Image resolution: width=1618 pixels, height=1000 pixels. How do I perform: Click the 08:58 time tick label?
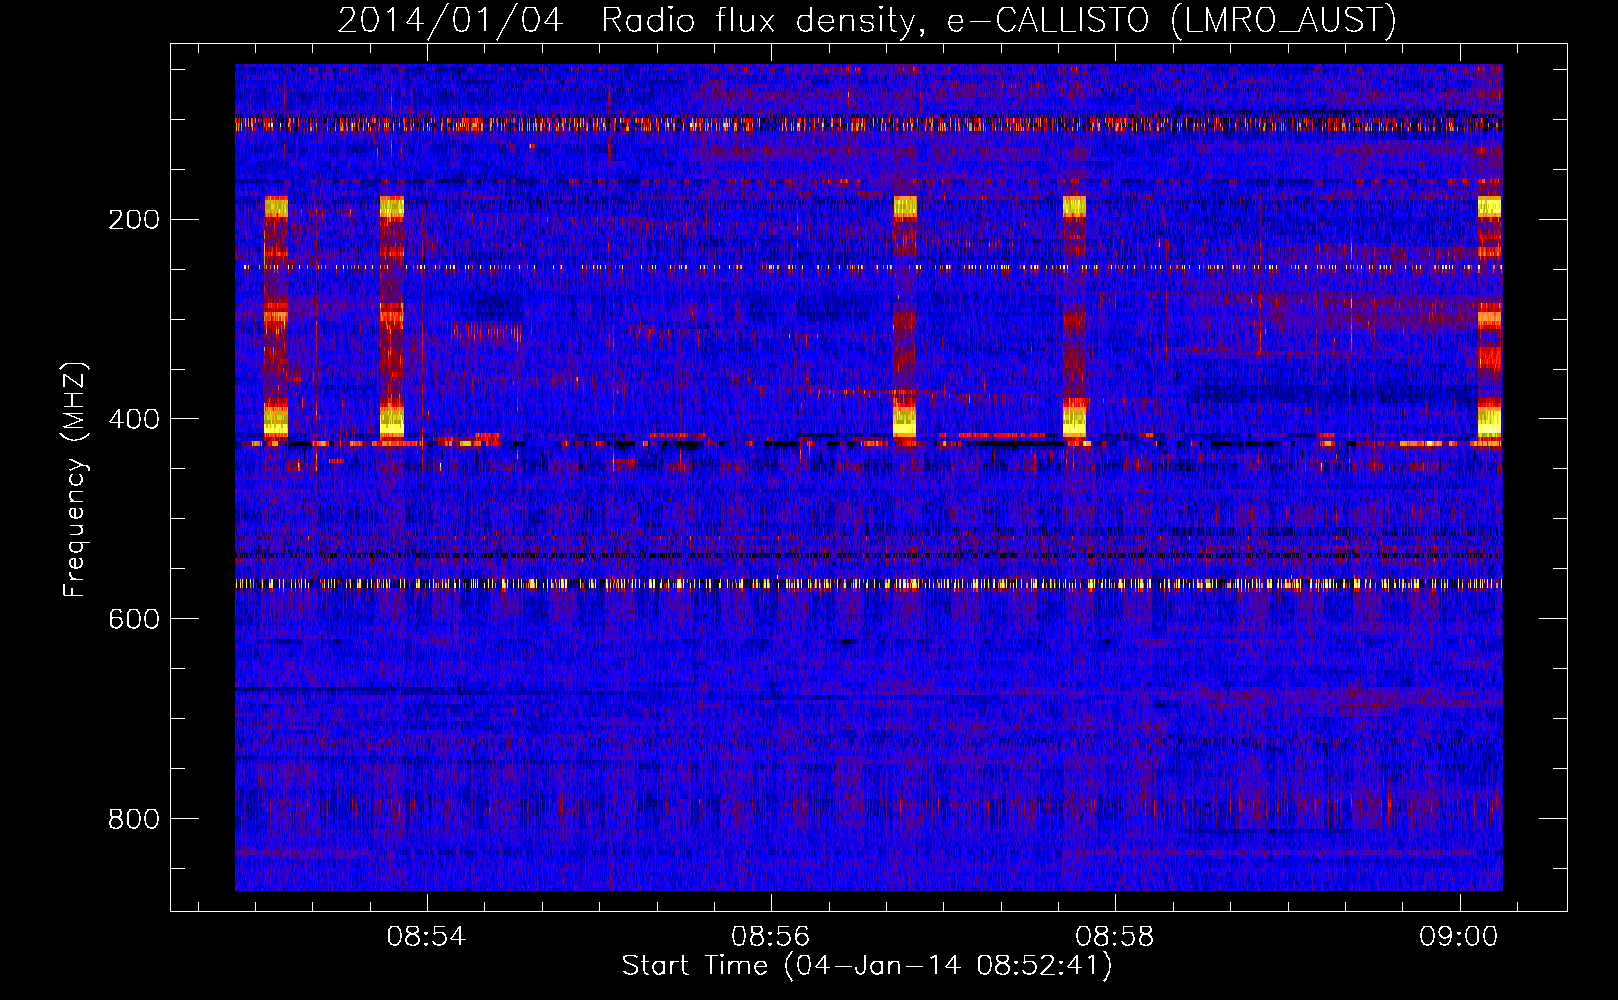[1115, 937]
